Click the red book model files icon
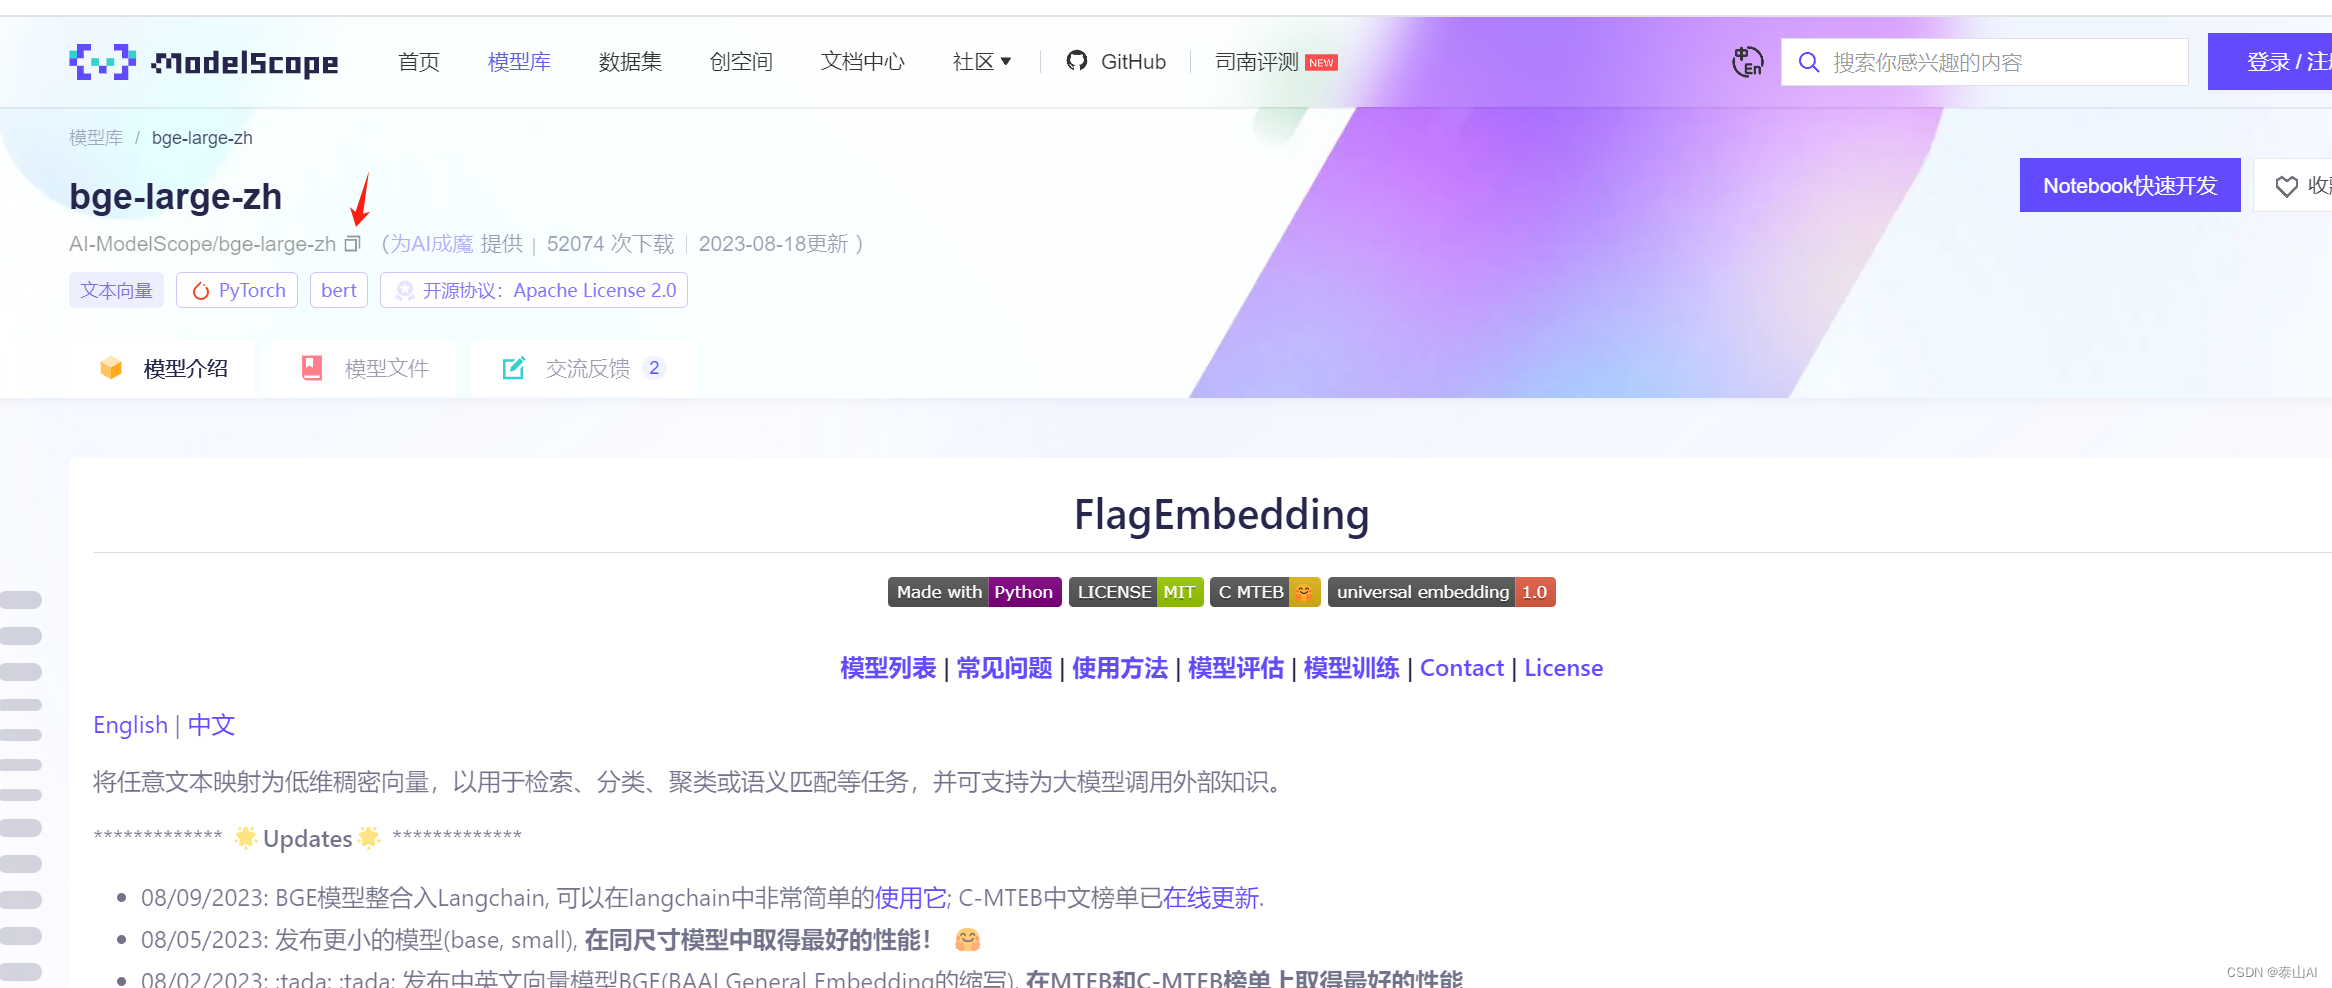The image size is (2332, 988). point(312,368)
